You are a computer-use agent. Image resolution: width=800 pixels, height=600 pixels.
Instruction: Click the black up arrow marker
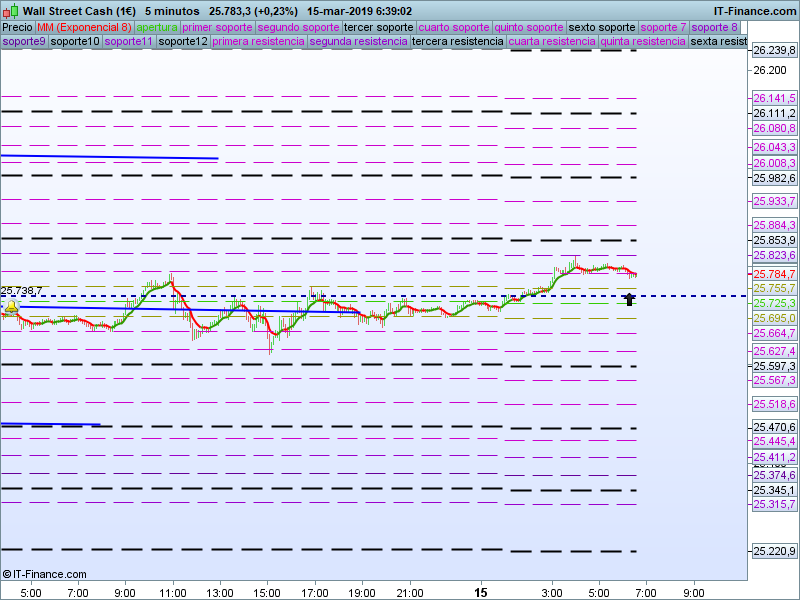coord(629,299)
